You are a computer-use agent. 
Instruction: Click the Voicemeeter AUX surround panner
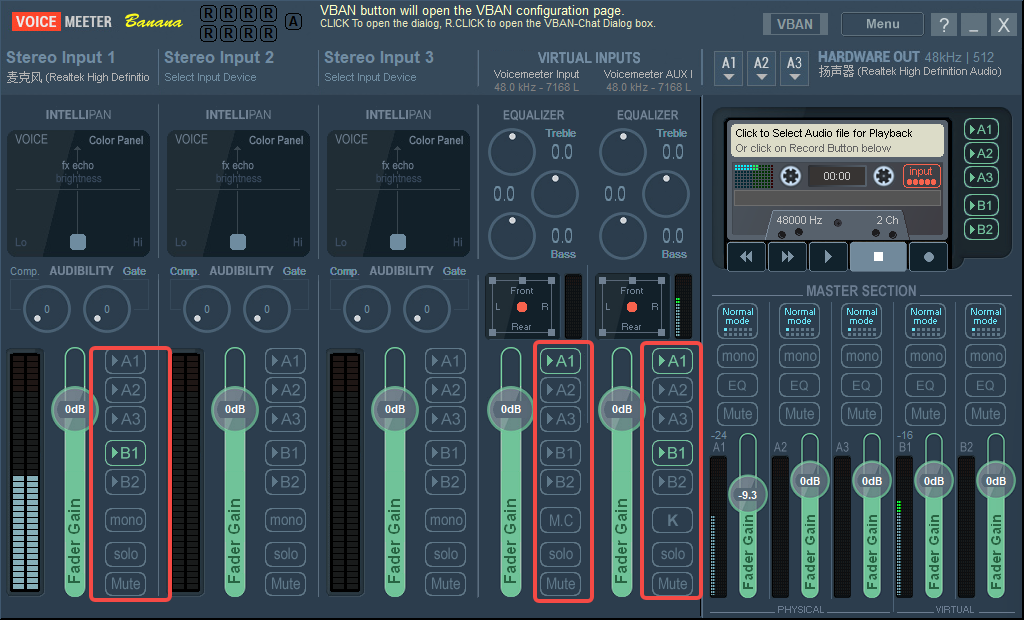632,307
